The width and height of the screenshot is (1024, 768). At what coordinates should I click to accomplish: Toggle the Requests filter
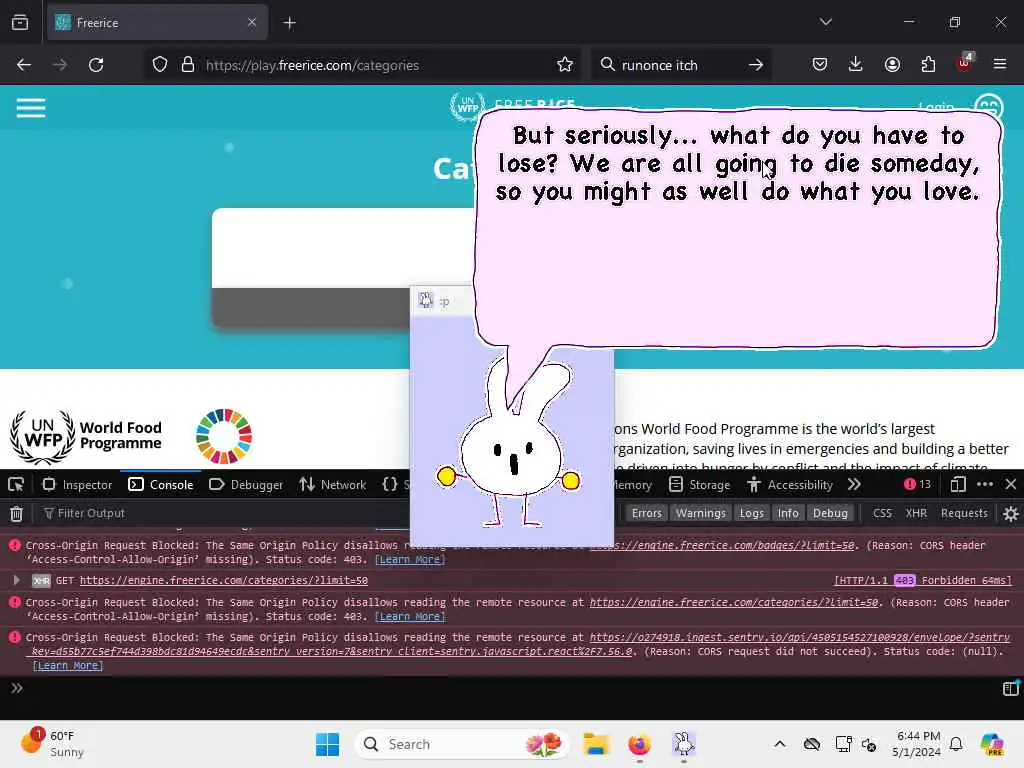click(x=964, y=513)
